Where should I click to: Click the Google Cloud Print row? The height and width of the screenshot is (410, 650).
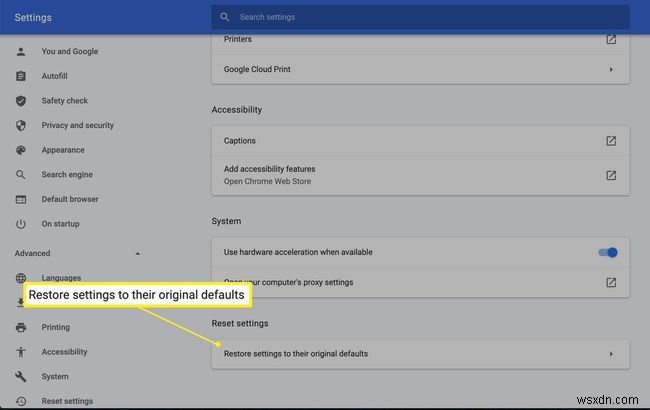coord(420,69)
